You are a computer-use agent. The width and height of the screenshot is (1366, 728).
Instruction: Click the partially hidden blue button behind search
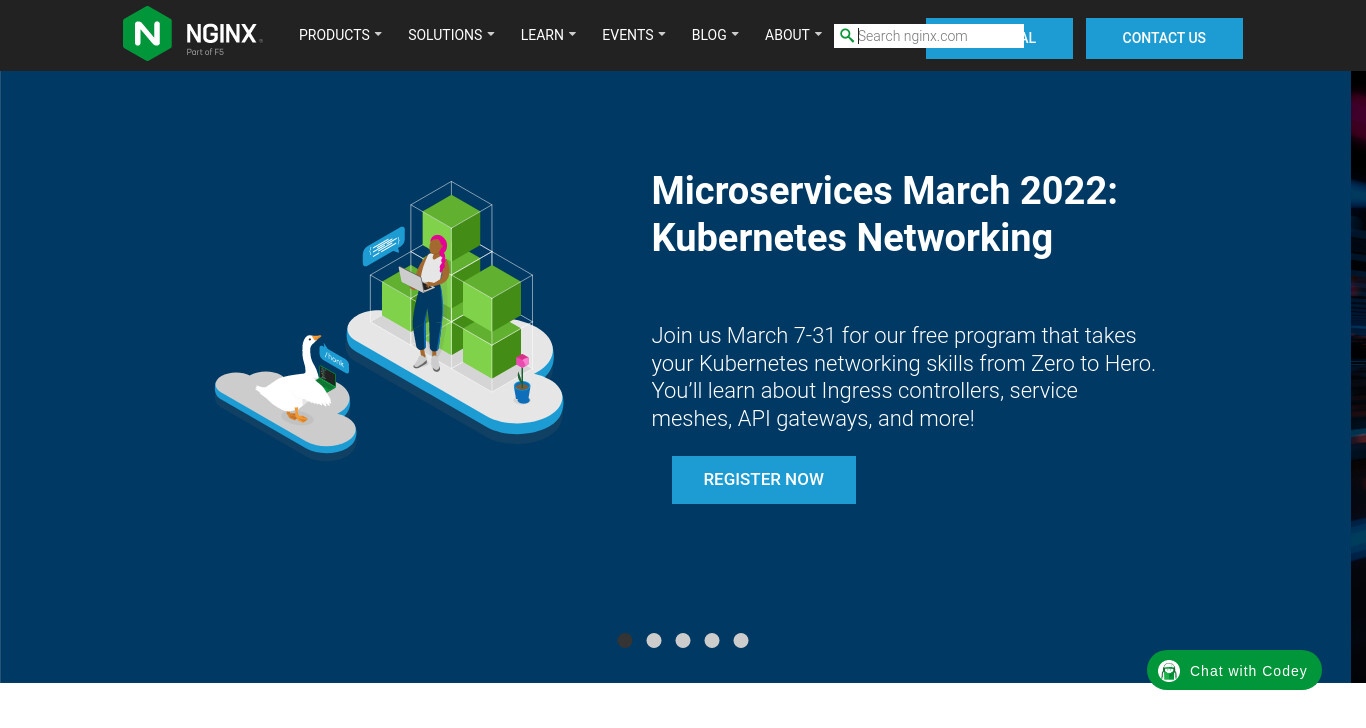tap(1048, 38)
